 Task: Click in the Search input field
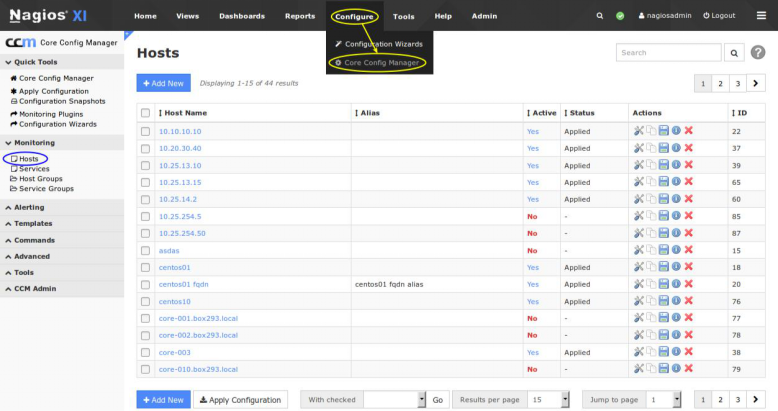point(668,53)
